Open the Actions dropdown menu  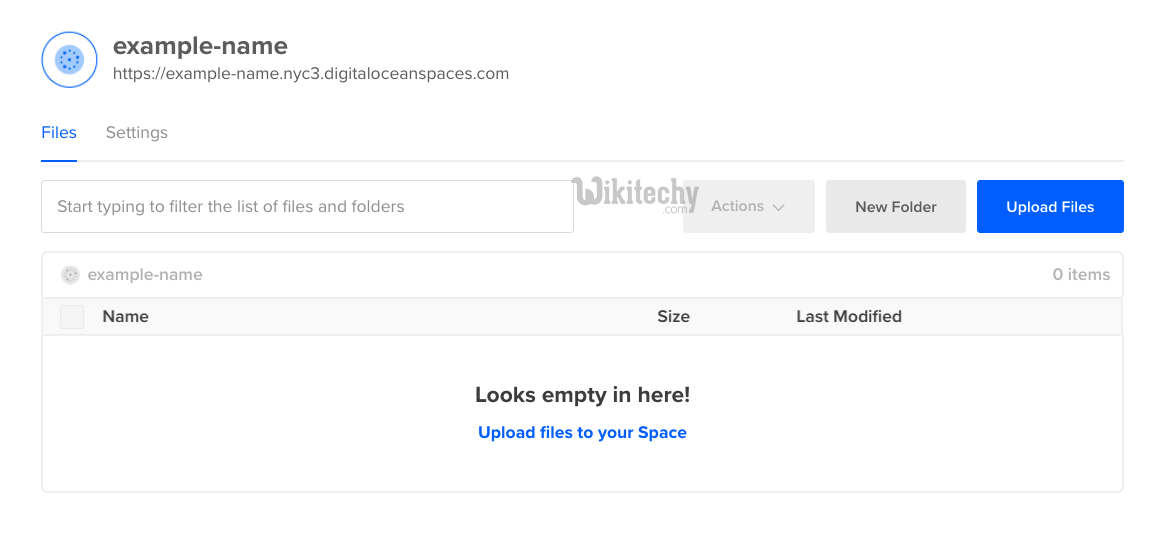click(748, 207)
